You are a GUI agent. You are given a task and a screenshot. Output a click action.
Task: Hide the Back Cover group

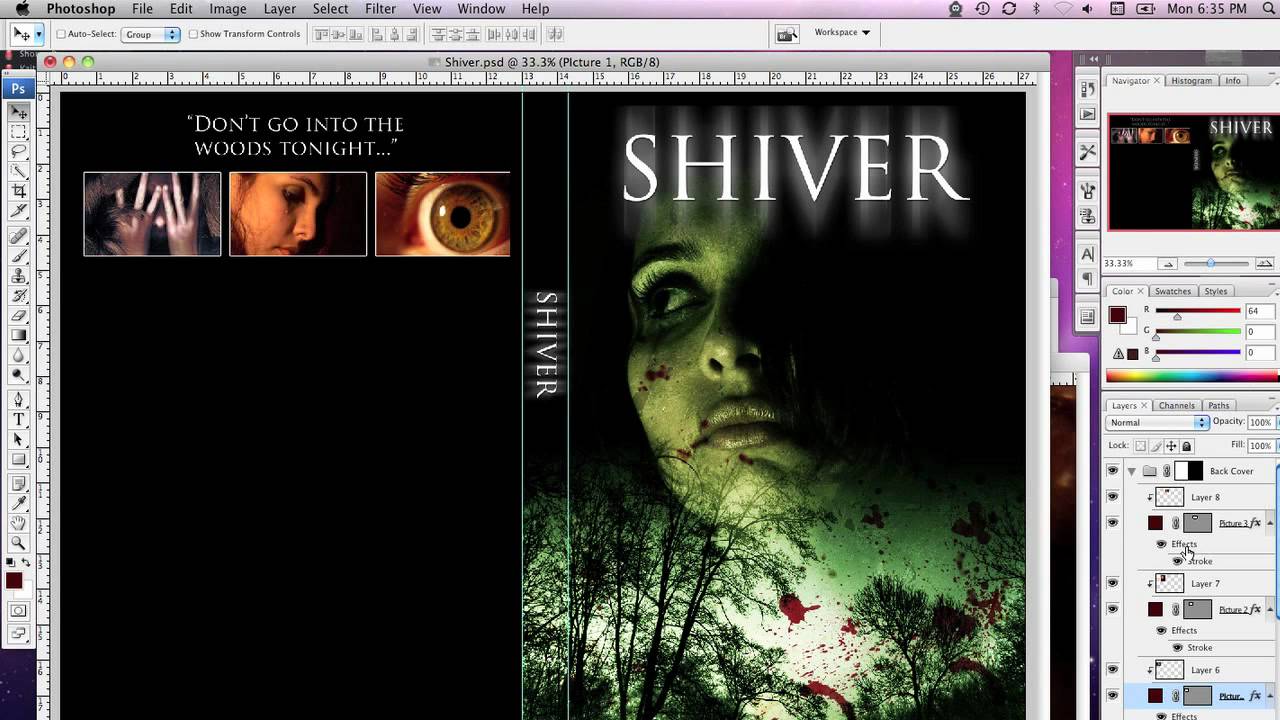point(1112,471)
